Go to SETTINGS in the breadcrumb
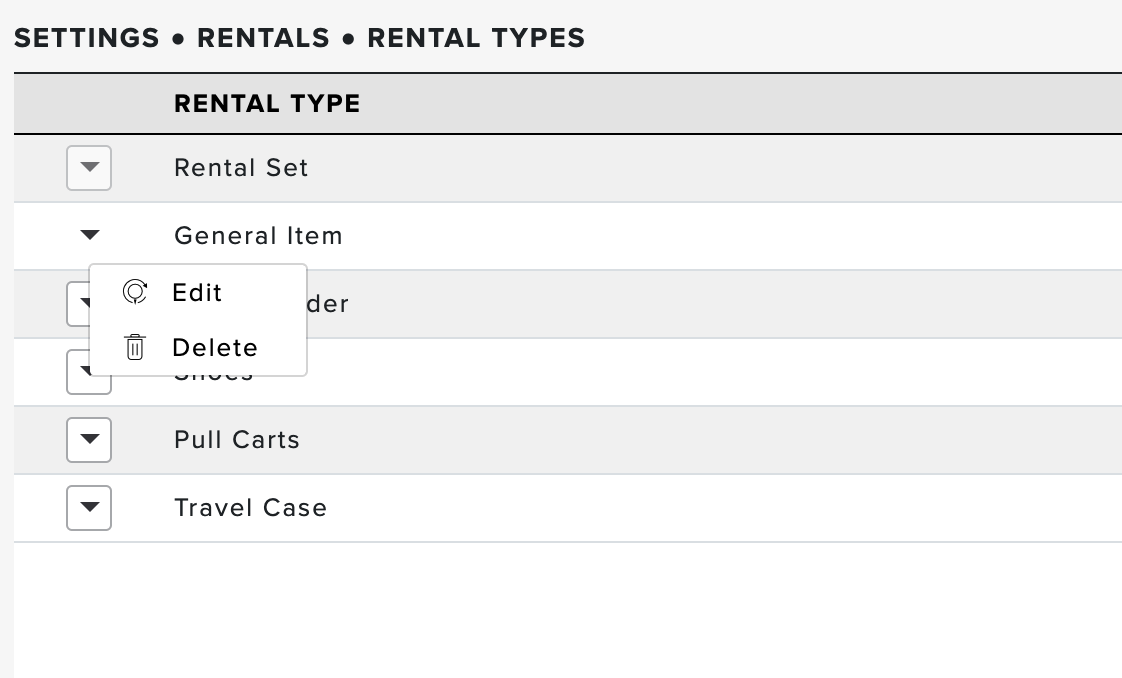The width and height of the screenshot is (1122, 678). [x=87, y=38]
